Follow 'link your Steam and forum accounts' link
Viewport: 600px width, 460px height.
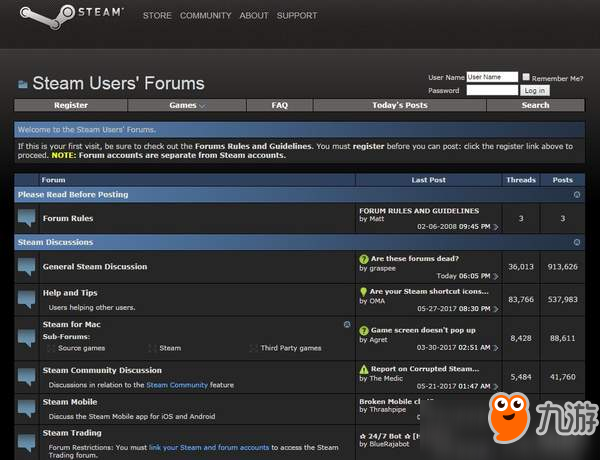pyautogui.click(x=209, y=447)
